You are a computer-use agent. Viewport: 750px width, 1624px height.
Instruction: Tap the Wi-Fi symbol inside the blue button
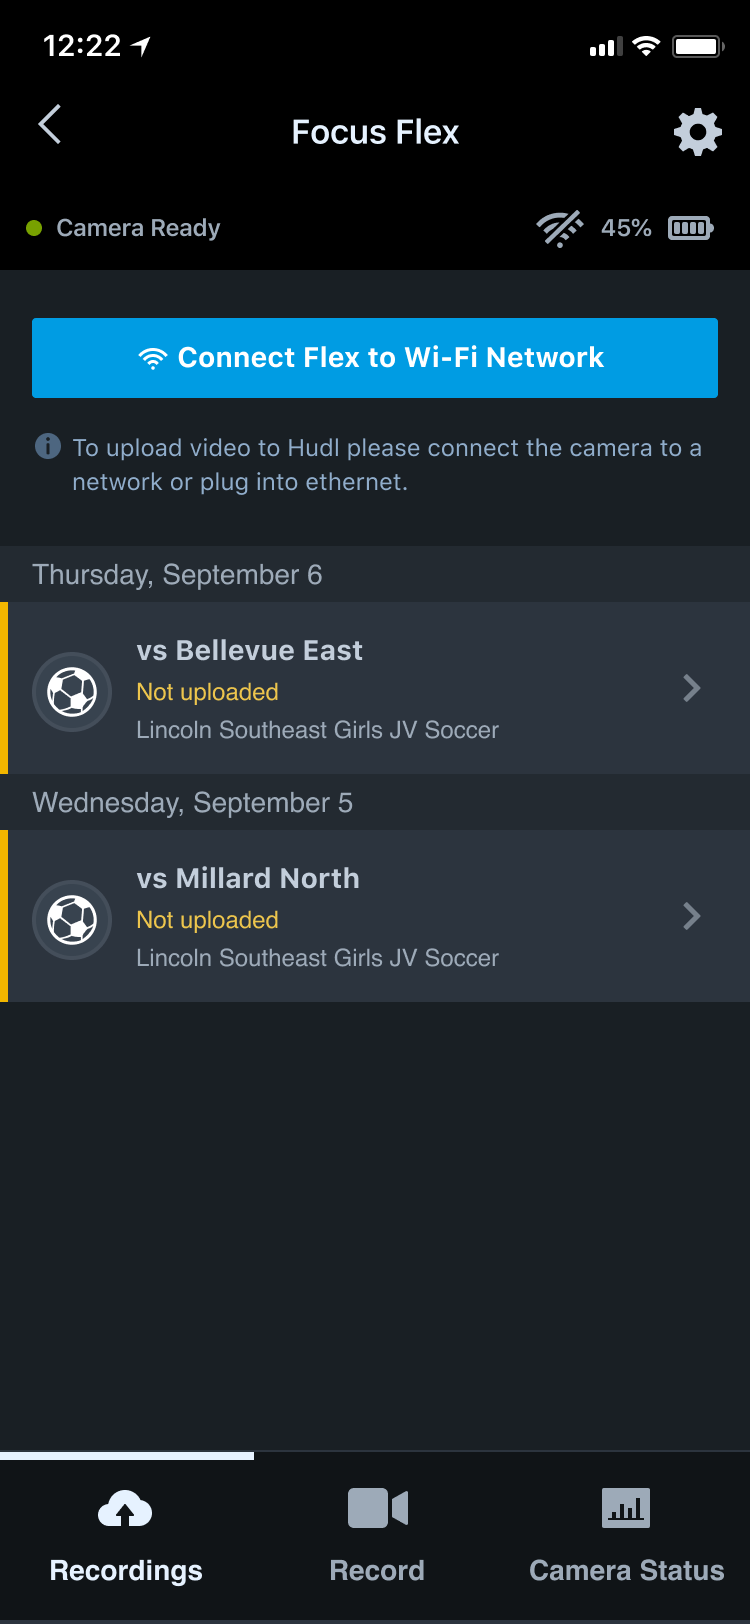pyautogui.click(x=151, y=357)
